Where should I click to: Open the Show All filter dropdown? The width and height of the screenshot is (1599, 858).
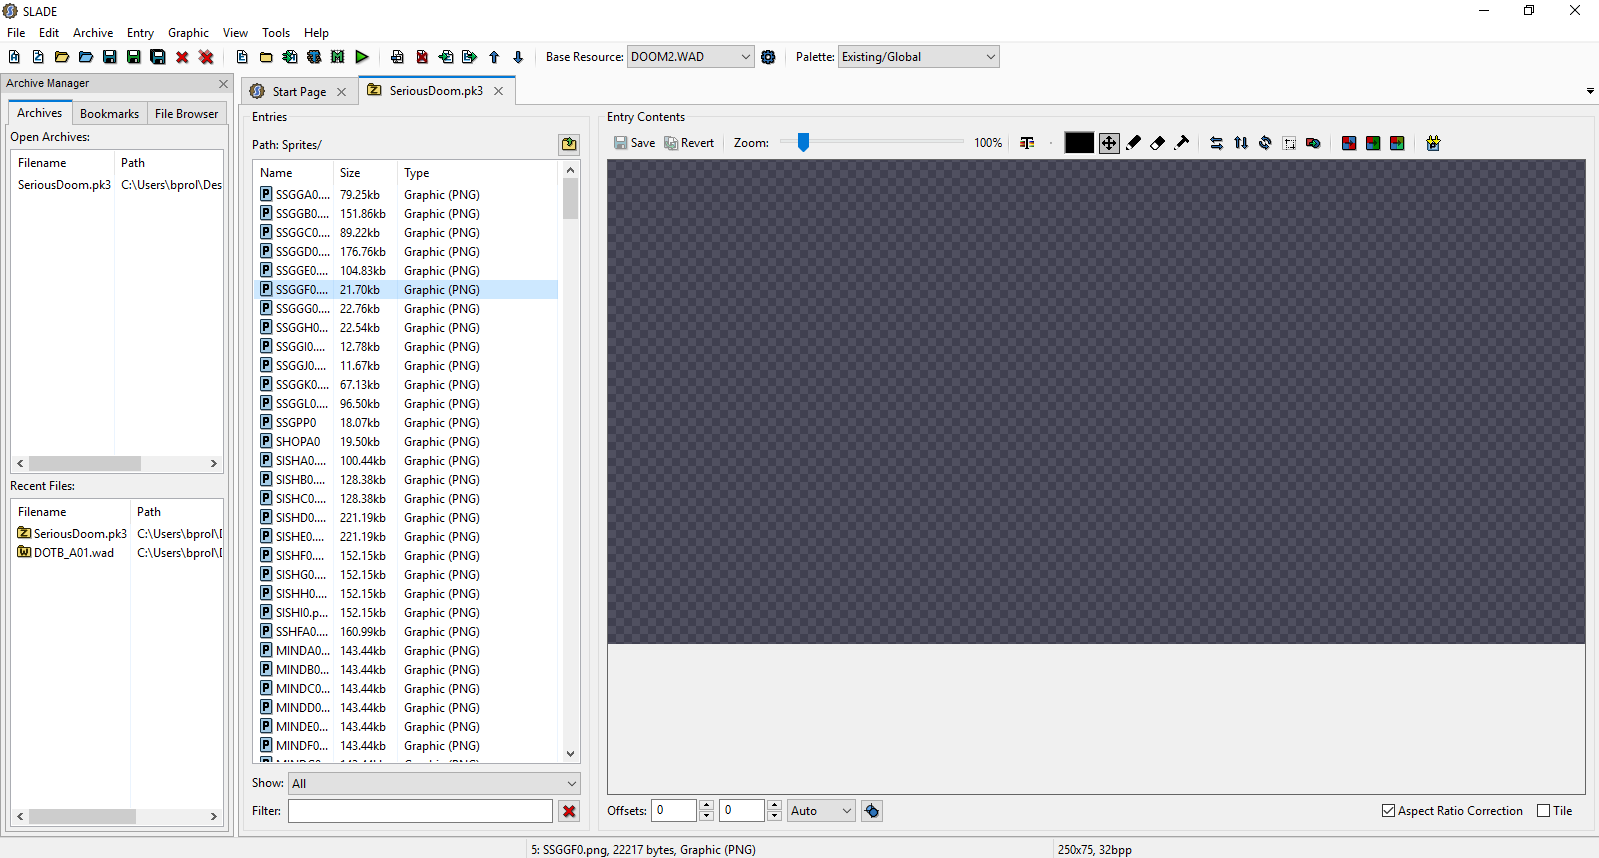coord(434,784)
